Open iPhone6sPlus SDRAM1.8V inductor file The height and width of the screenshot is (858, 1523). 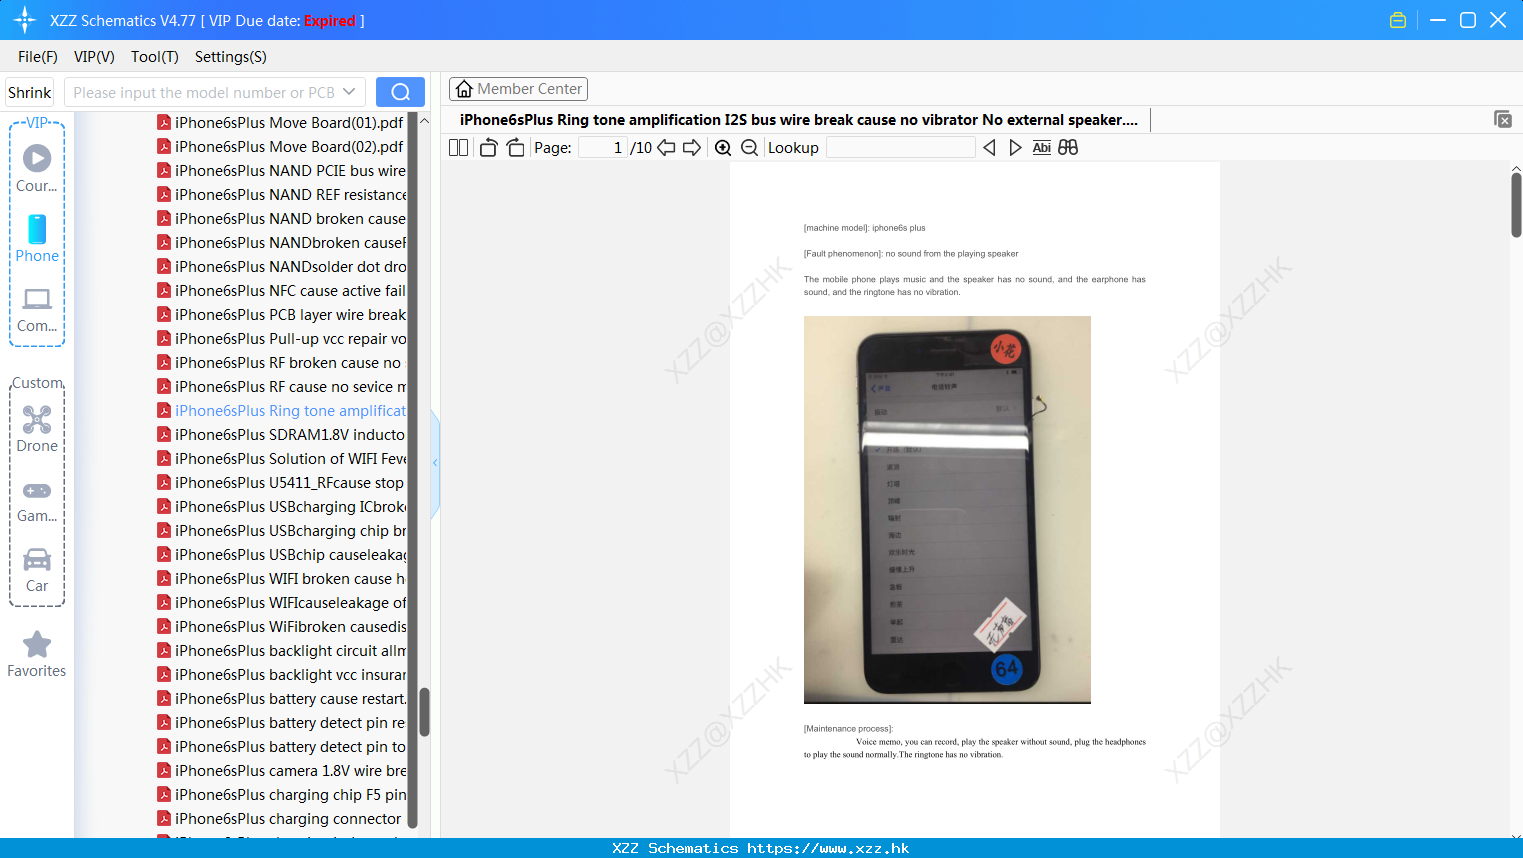[x=281, y=435]
